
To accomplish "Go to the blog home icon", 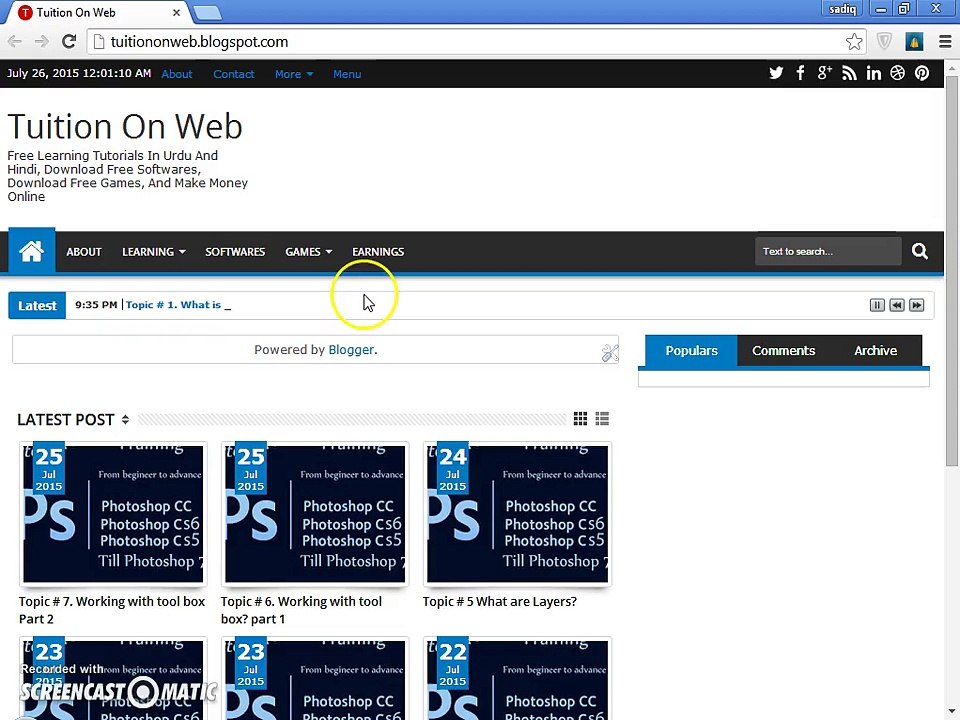I will pyautogui.click(x=31, y=250).
